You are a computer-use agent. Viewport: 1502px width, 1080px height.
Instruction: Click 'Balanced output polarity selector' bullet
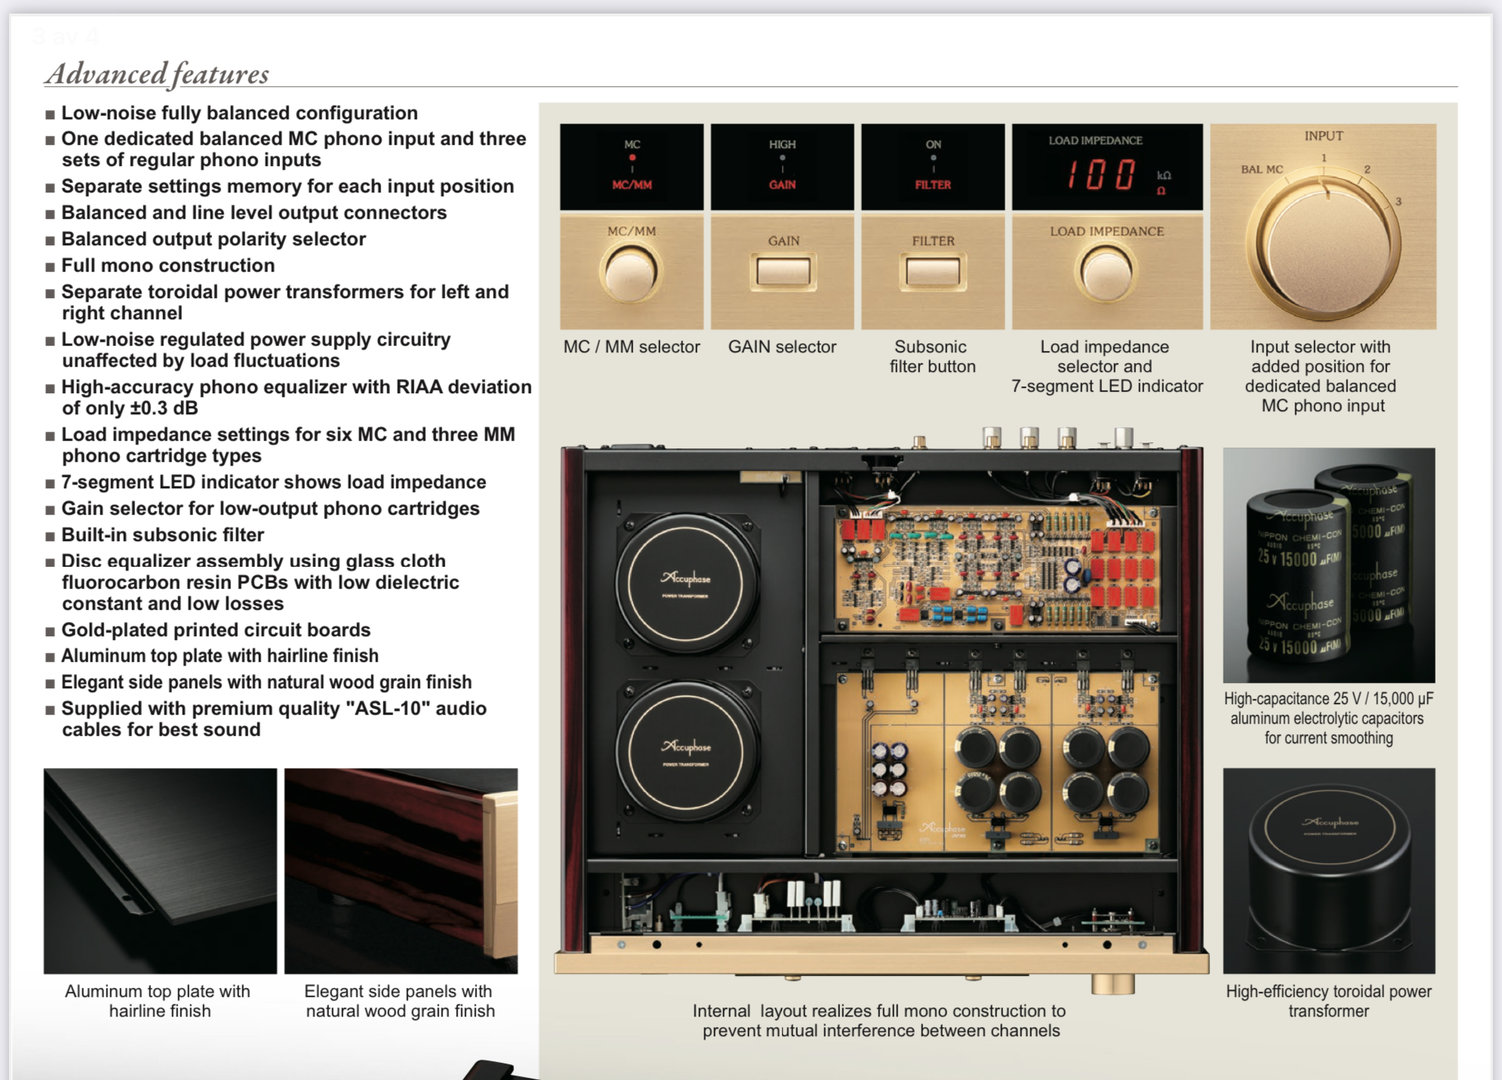coord(213,239)
